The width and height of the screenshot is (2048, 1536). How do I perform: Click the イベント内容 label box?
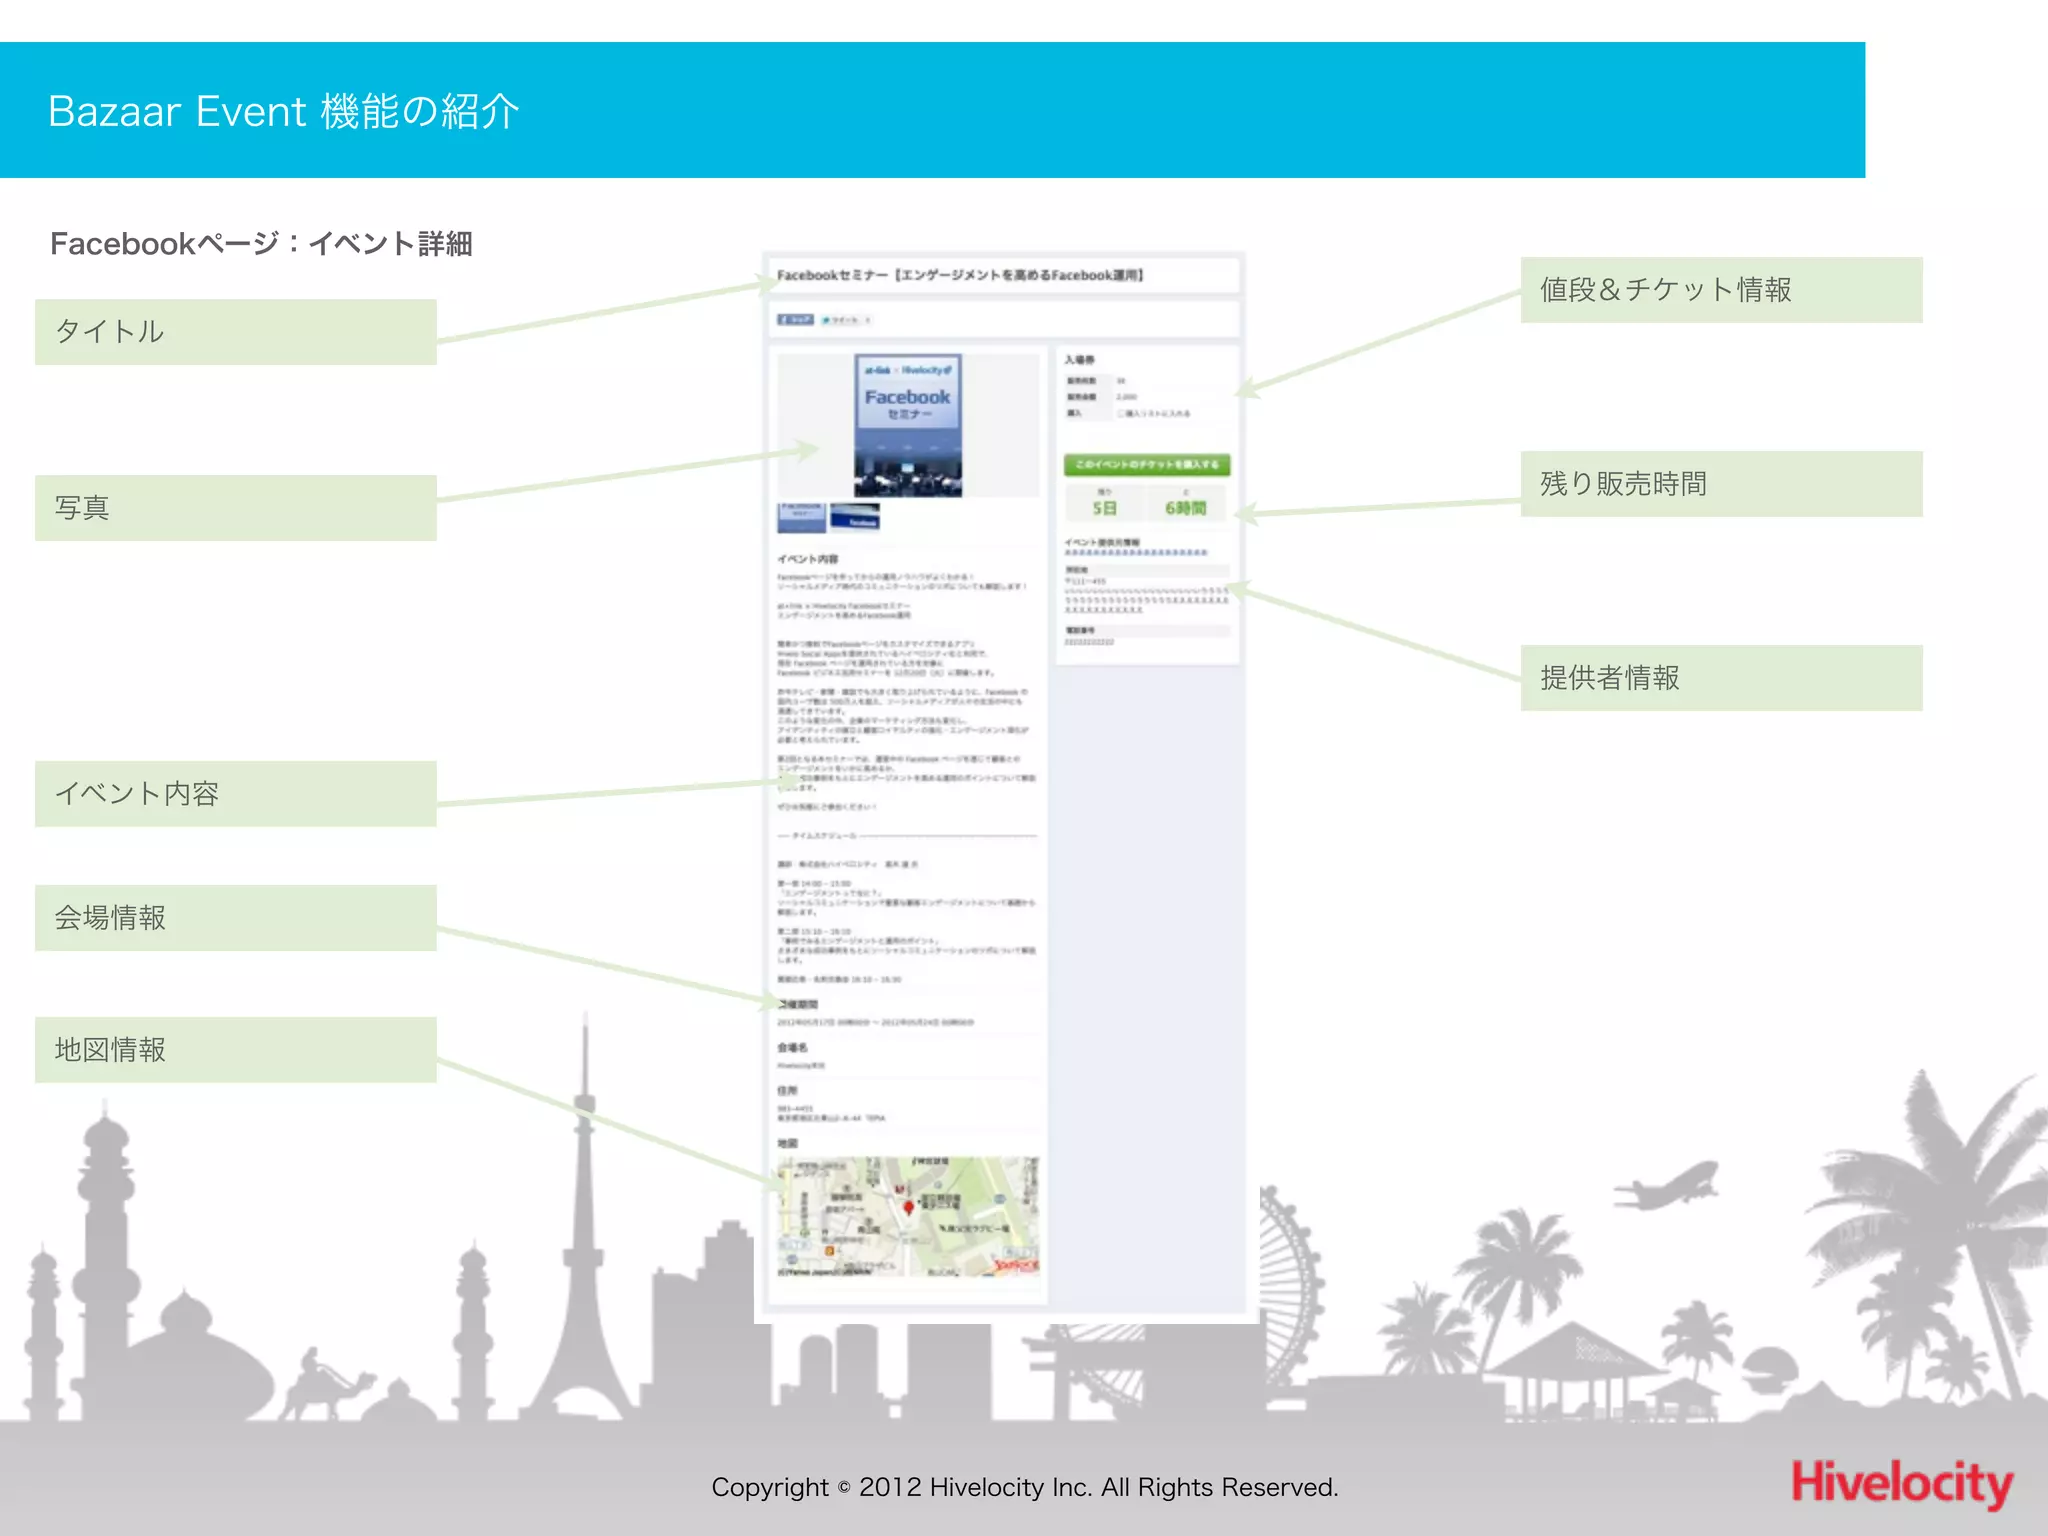point(236,794)
